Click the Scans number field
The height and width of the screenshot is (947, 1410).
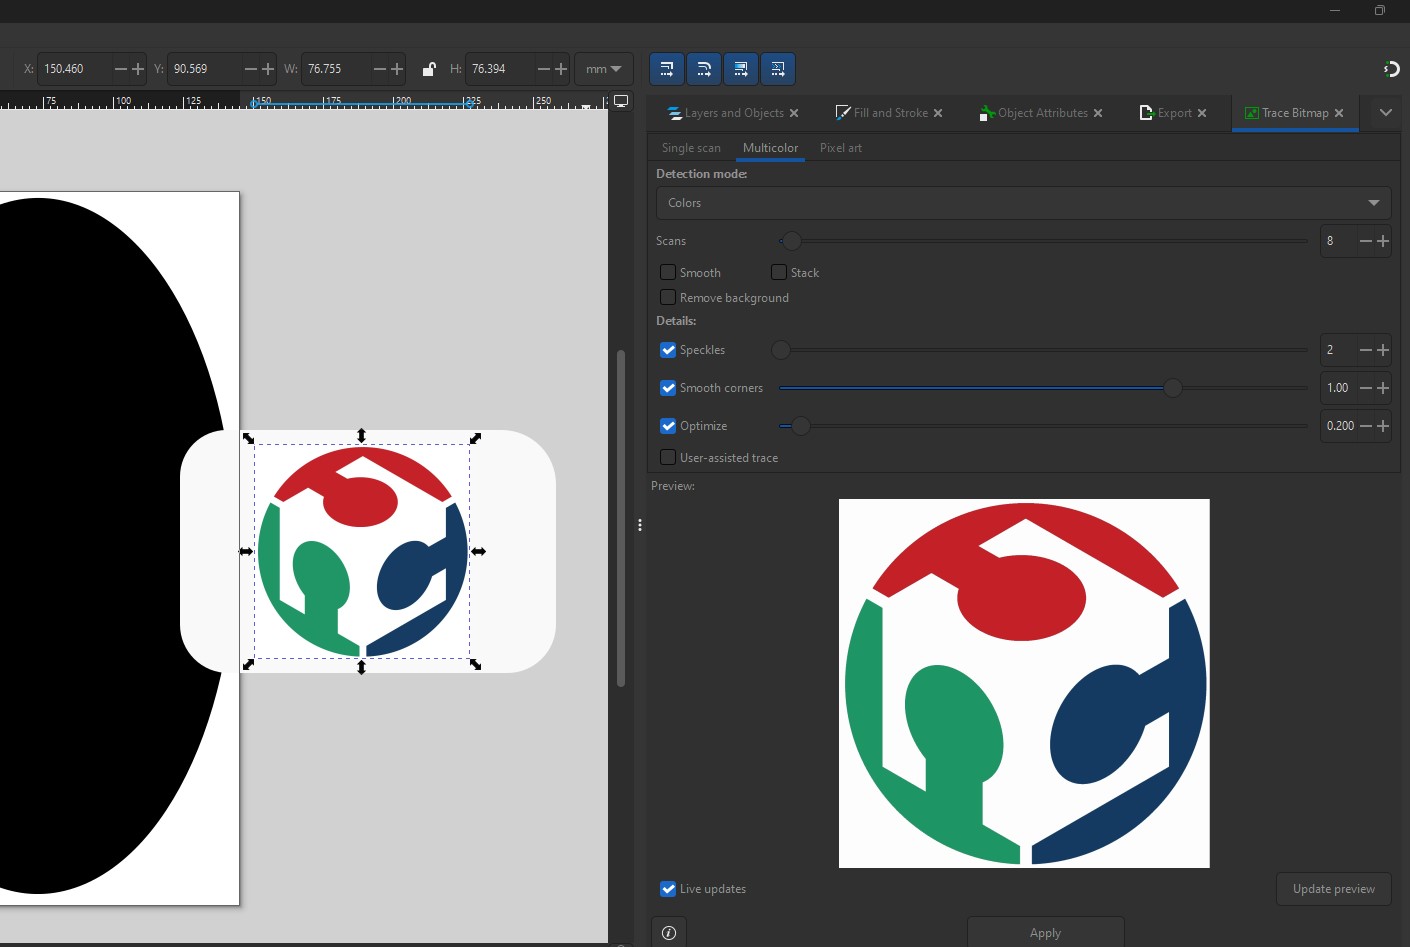coord(1338,241)
